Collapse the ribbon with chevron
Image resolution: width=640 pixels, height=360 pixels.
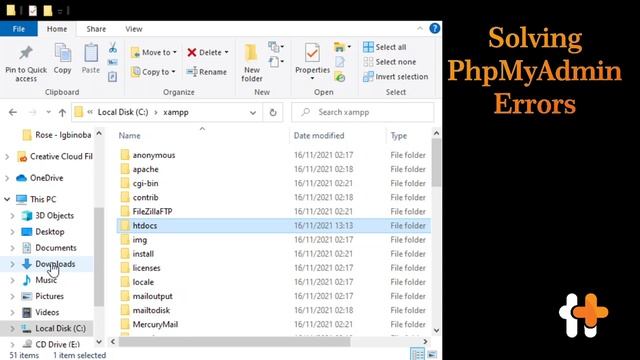click(420, 29)
